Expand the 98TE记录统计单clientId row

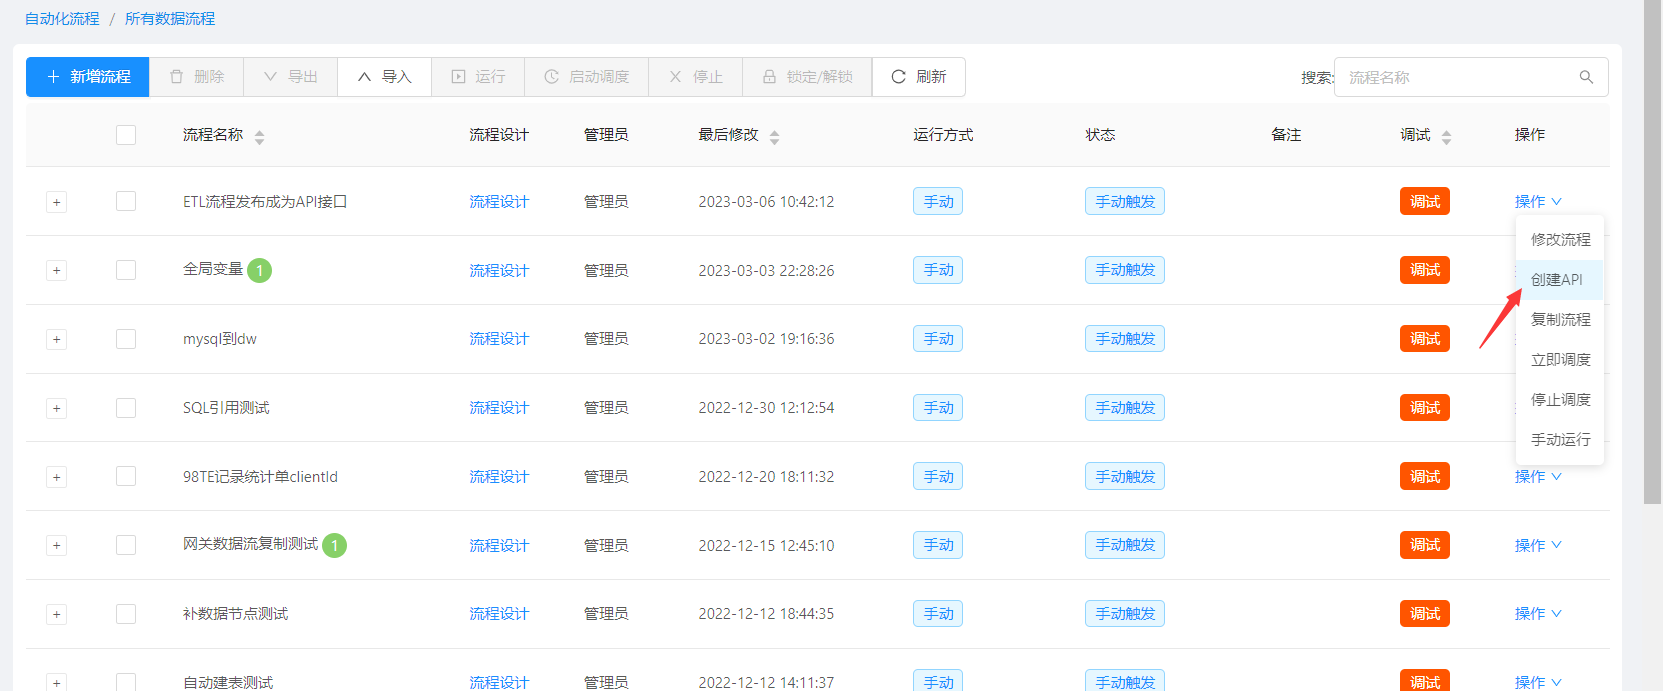[x=57, y=477]
